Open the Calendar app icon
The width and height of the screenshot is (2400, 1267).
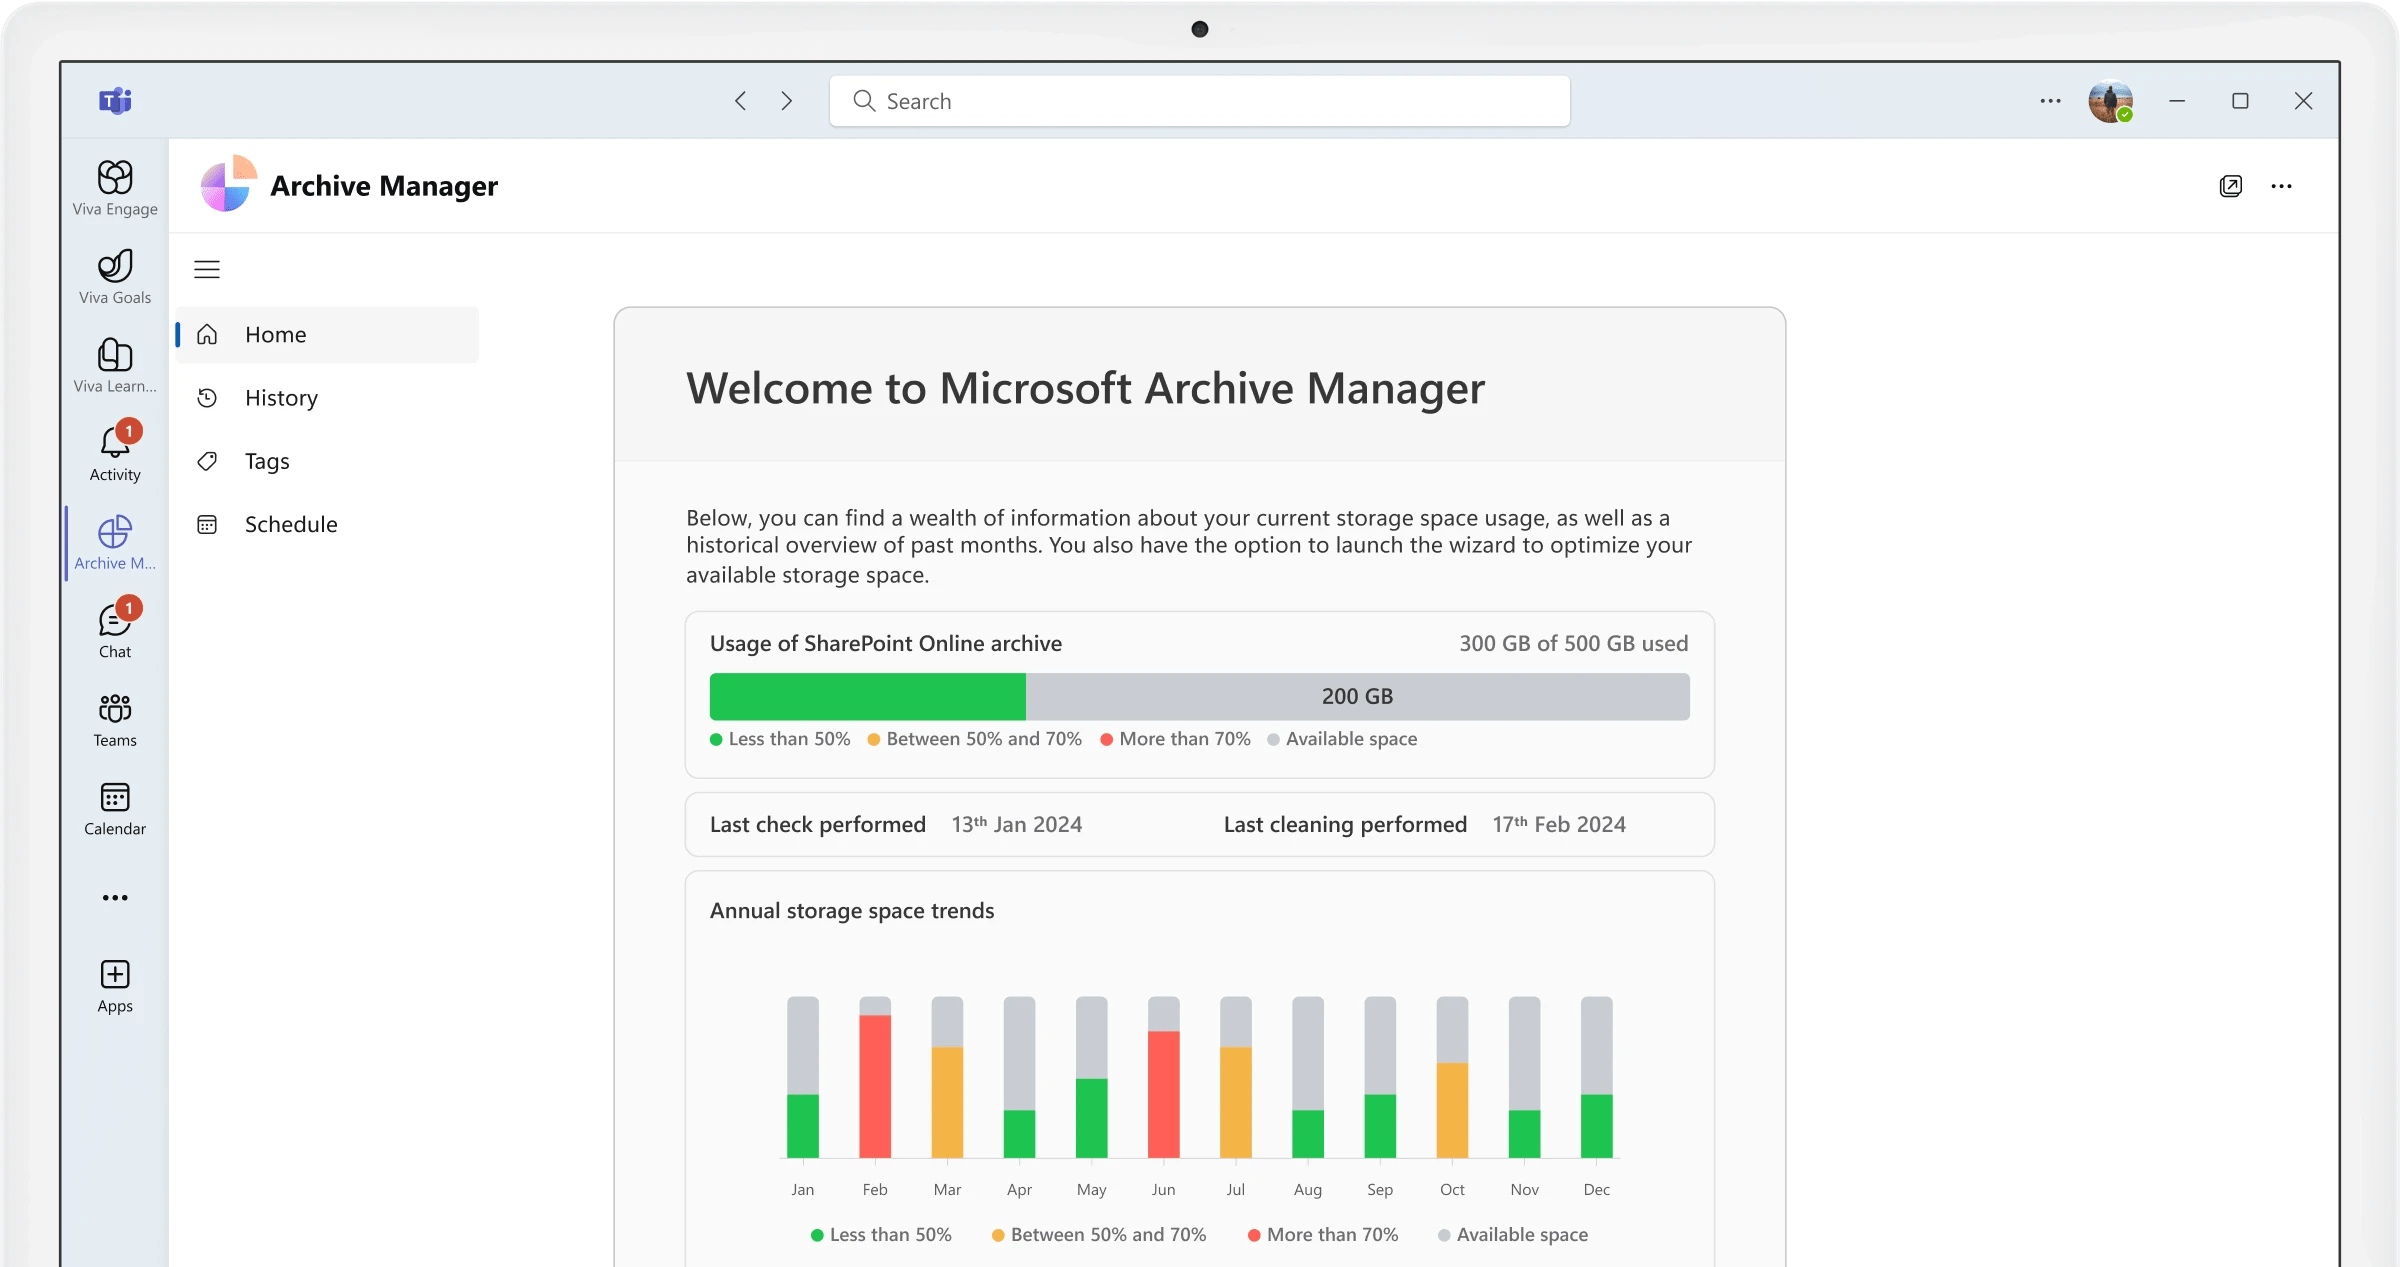point(115,807)
